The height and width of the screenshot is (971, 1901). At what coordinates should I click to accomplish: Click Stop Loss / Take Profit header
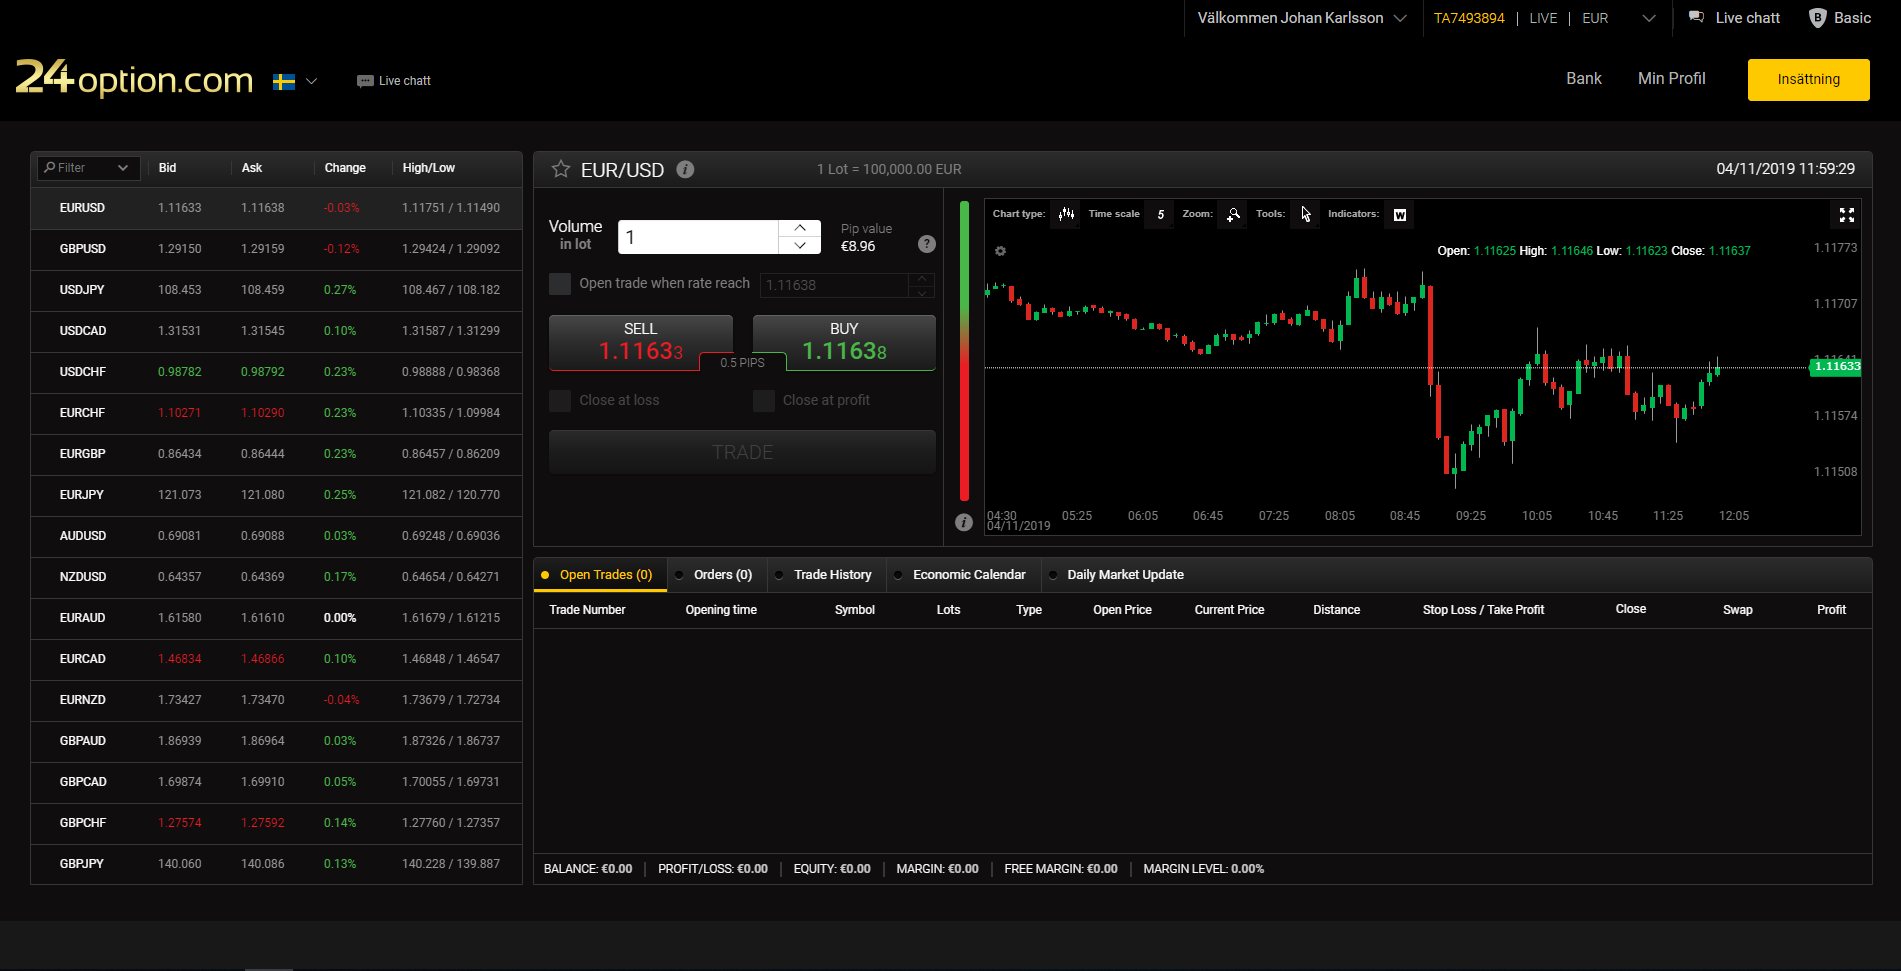[x=1483, y=610]
